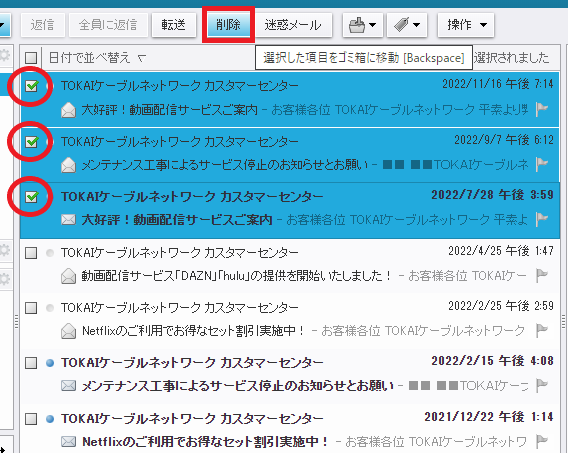568x453 pixels.
Task: Click envelope icon of DAZN hulu message
Action: tap(68, 276)
